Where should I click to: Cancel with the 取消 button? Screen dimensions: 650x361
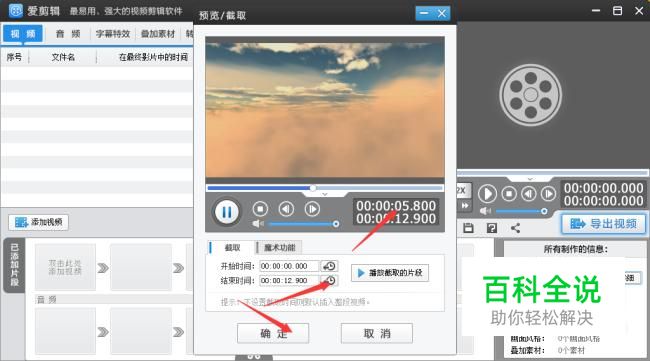point(376,333)
